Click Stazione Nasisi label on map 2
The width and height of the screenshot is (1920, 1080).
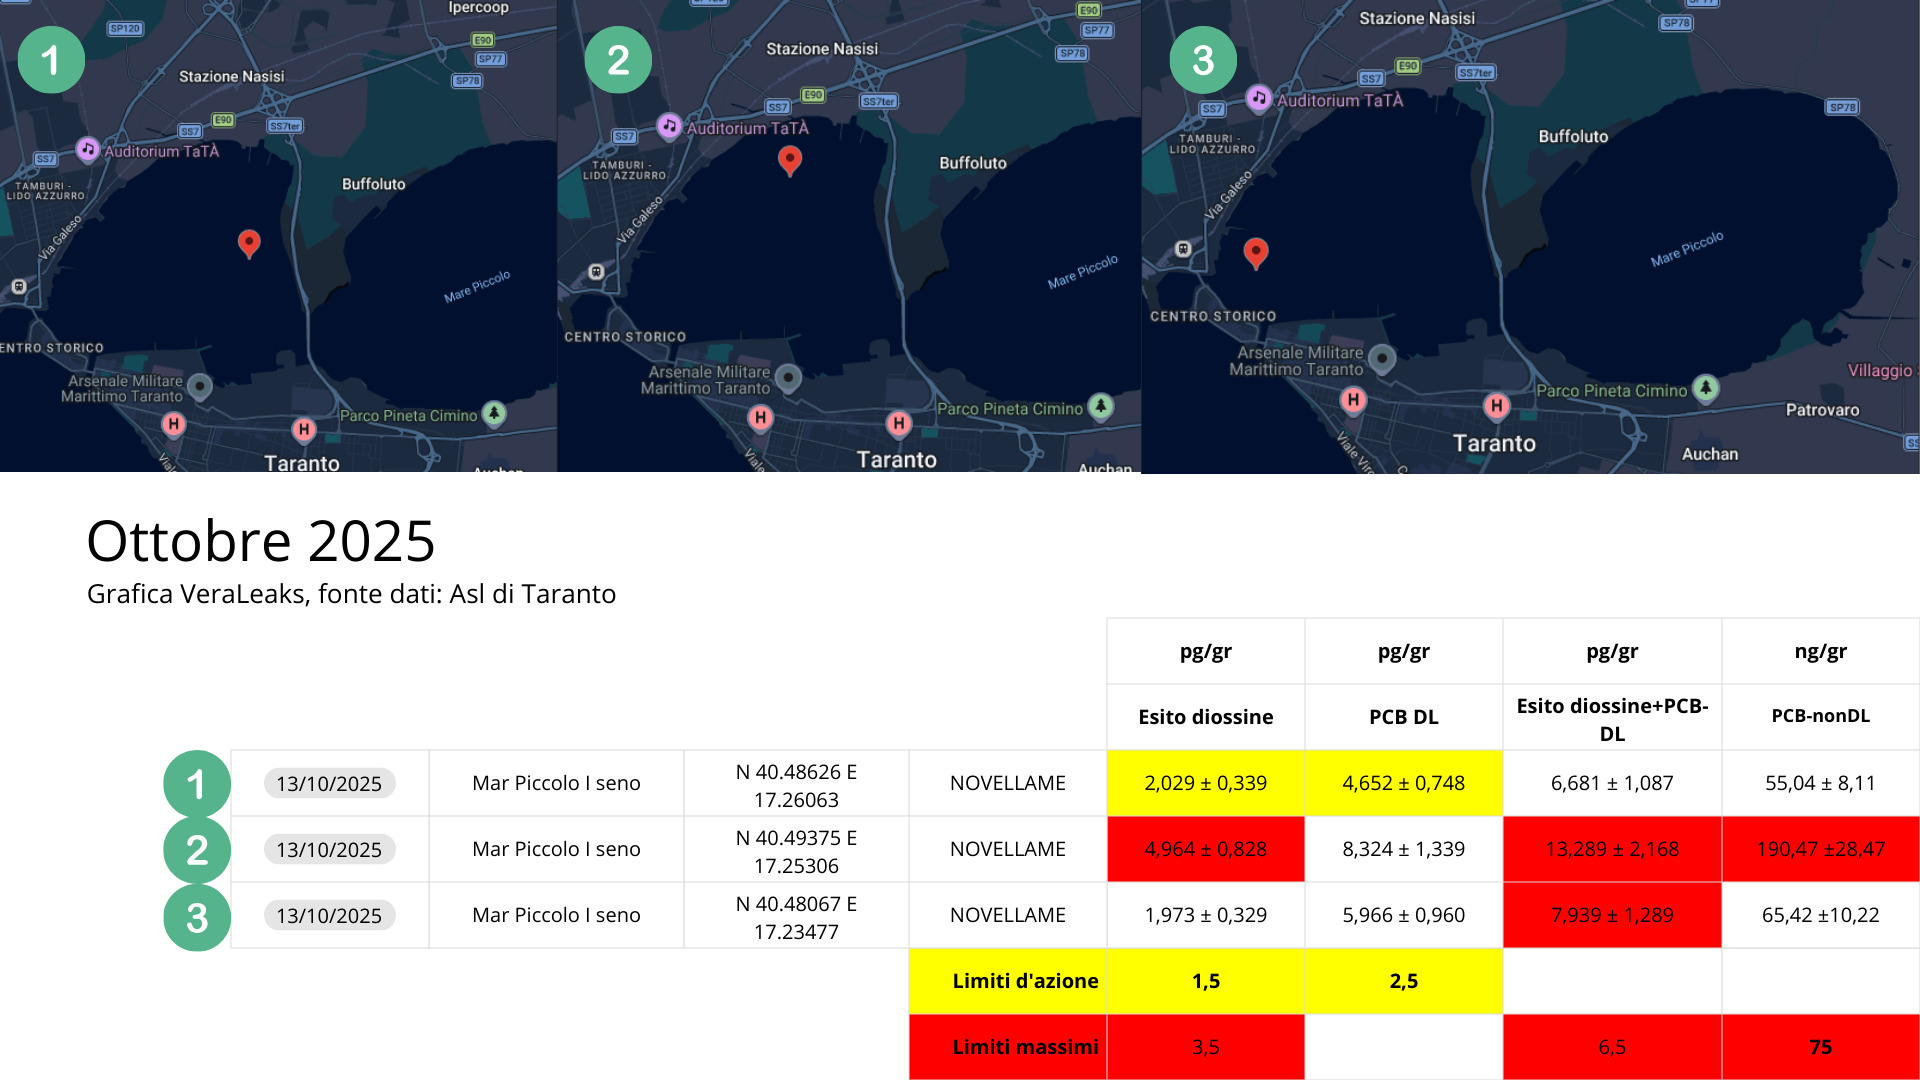(x=822, y=49)
